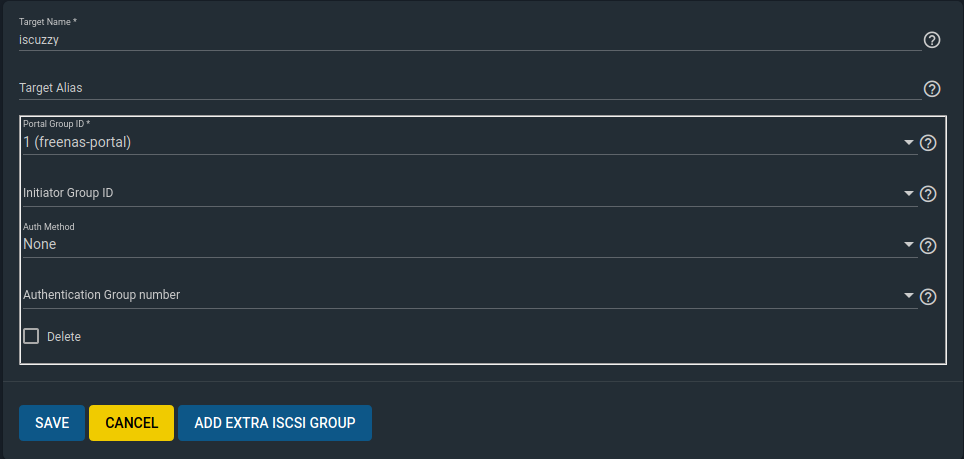The height and width of the screenshot is (459, 964).
Task: Show help tooltip for Target Alias
Action: click(932, 89)
